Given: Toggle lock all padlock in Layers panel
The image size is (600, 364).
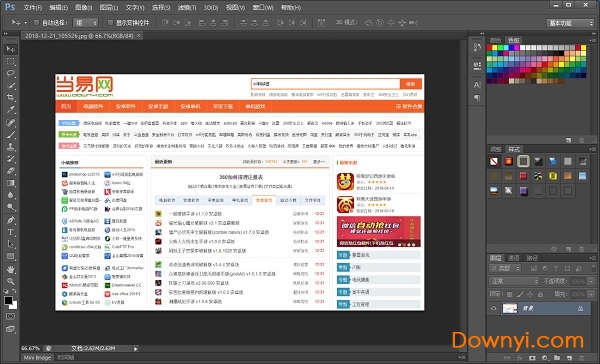Looking at the screenshot, I should [x=540, y=294].
